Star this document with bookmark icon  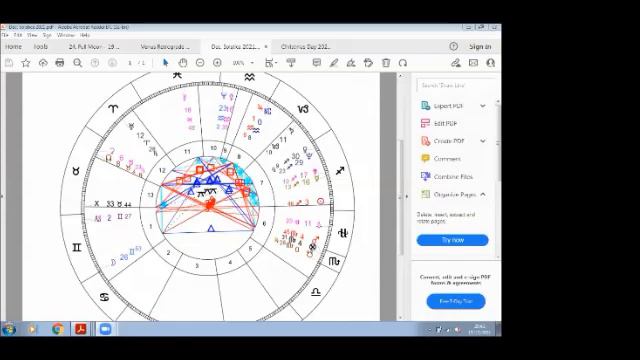click(26, 63)
